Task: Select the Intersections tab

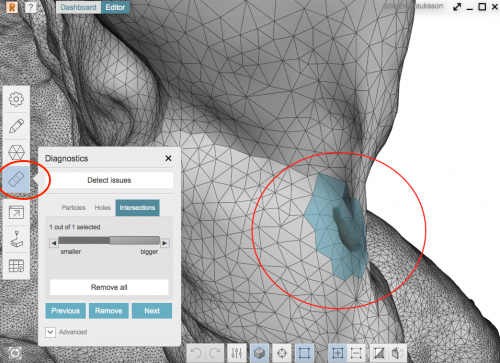Action: [x=137, y=208]
